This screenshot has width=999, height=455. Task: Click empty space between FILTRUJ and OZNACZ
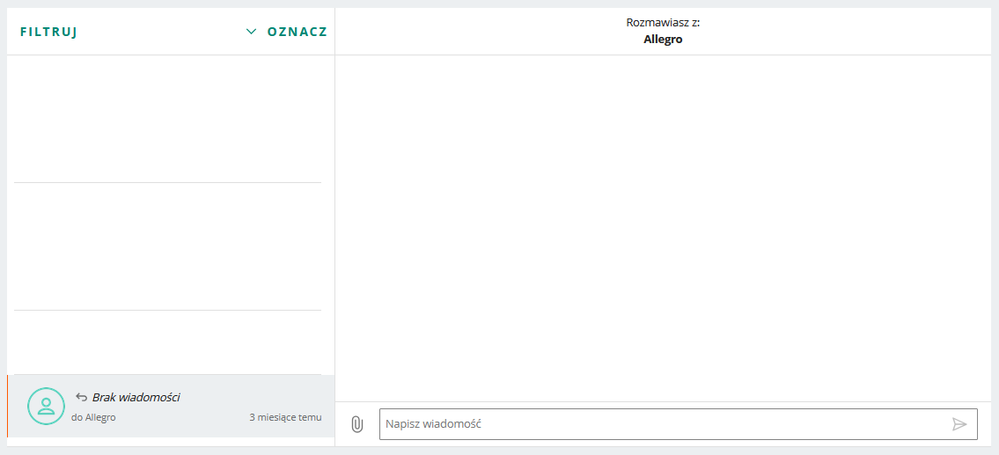pos(160,32)
